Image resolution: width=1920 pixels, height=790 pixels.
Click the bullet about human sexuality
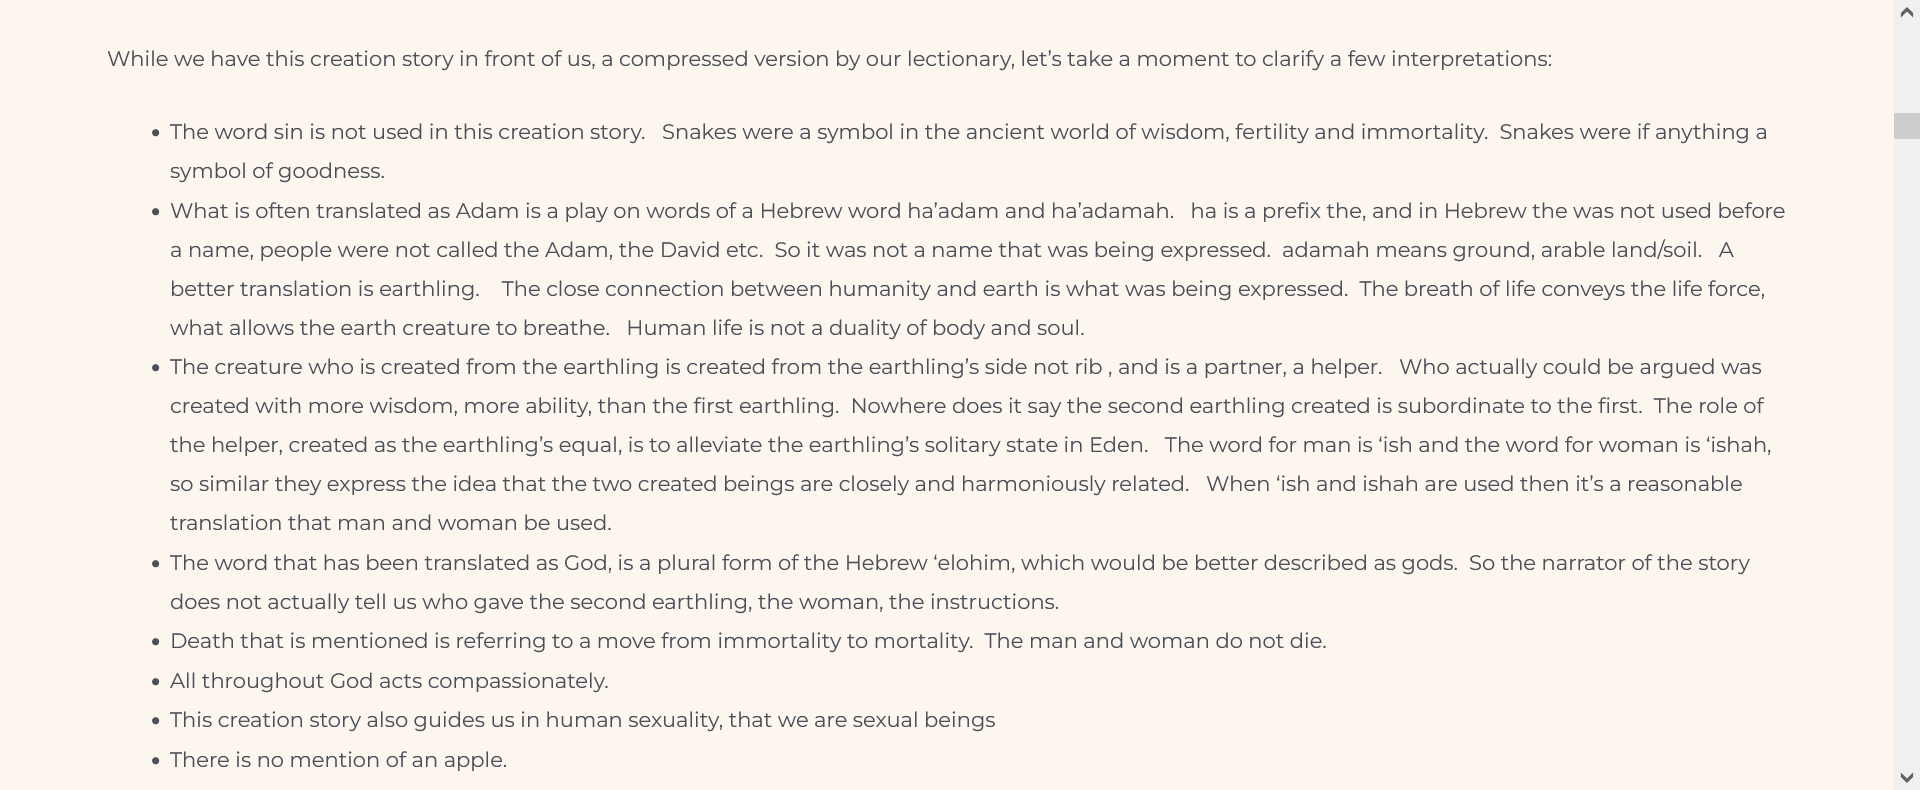point(582,720)
